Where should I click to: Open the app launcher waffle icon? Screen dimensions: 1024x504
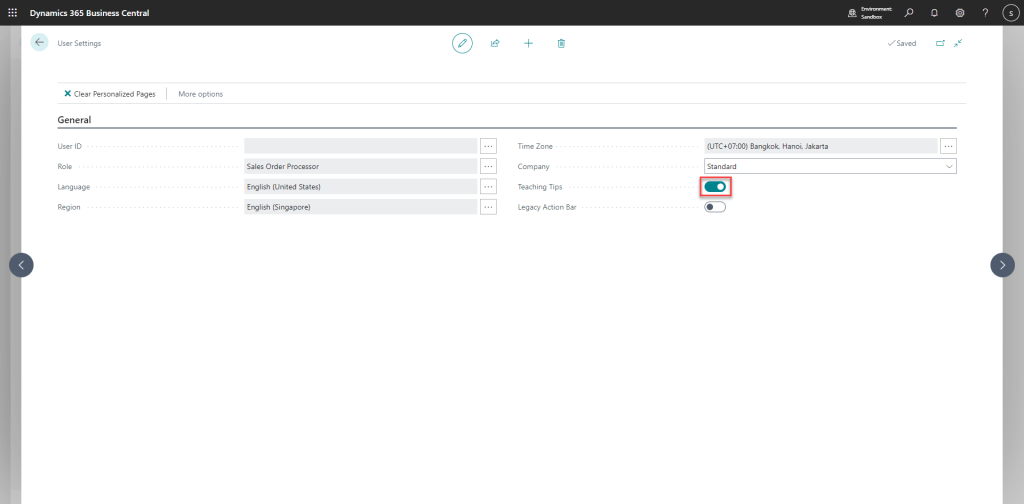(12, 12)
